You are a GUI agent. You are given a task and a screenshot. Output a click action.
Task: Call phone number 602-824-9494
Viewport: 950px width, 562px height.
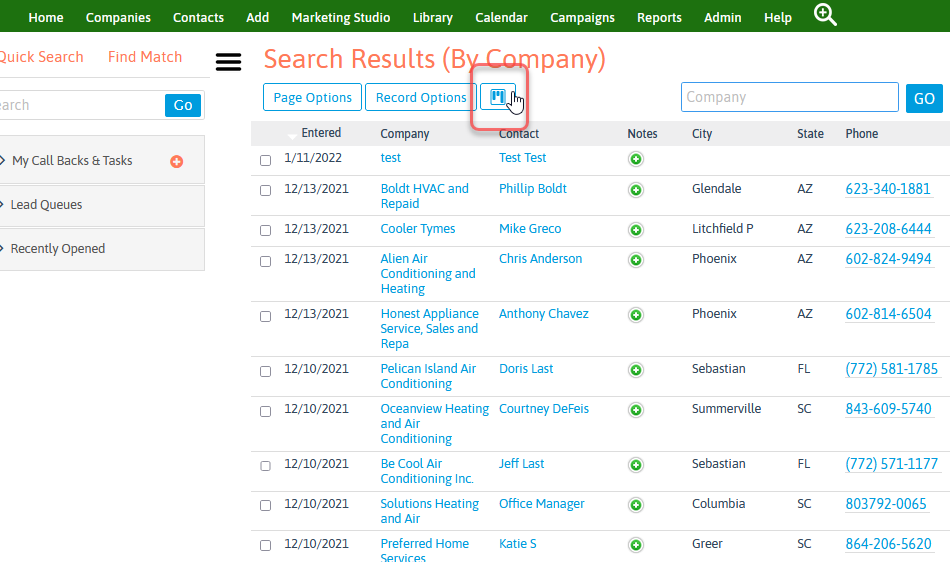[888, 259]
